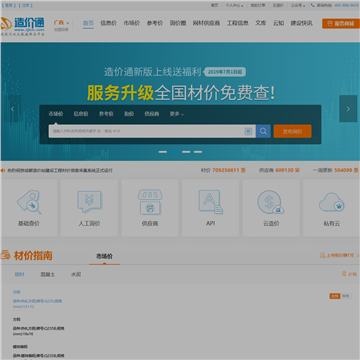
Task: Click the orange 服务商城 button
Action: 341,24
